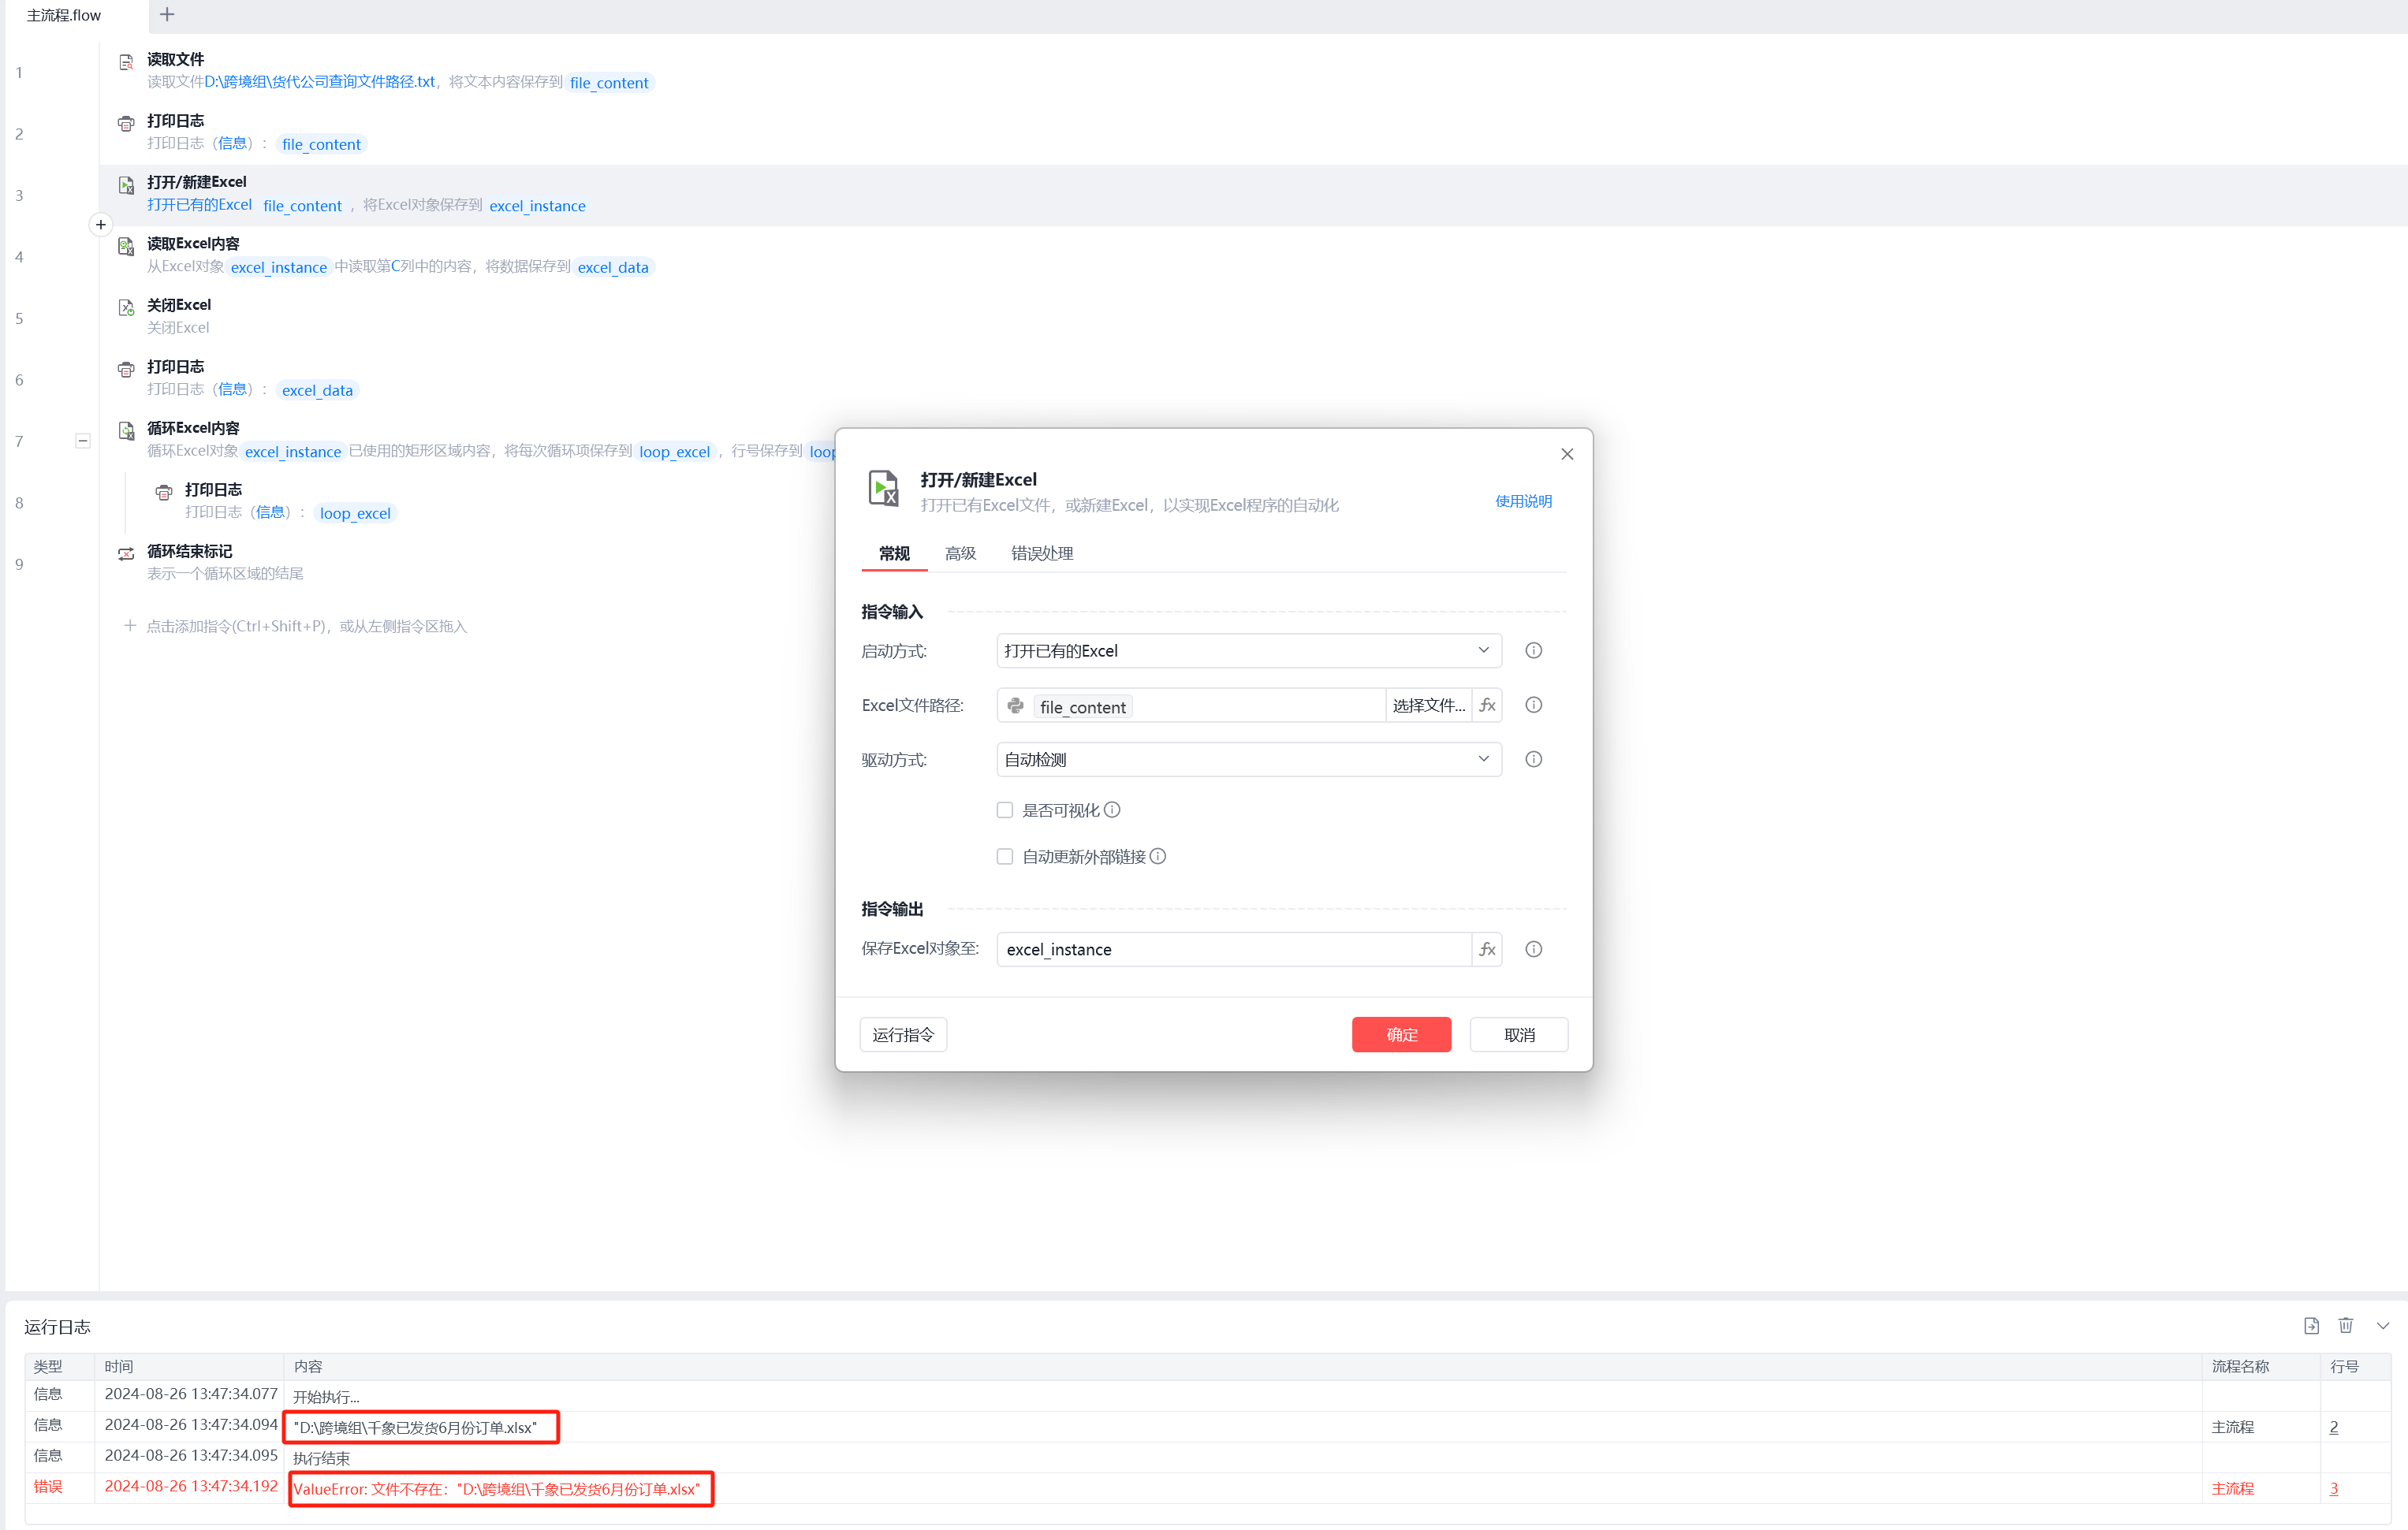Image resolution: width=2408 pixels, height=1530 pixels.
Task: Switch to the 错误处理 tab
Action: [x=1041, y=553]
